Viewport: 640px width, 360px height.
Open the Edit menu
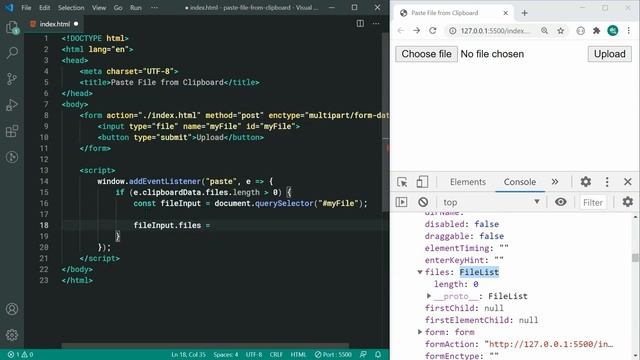[44, 8]
